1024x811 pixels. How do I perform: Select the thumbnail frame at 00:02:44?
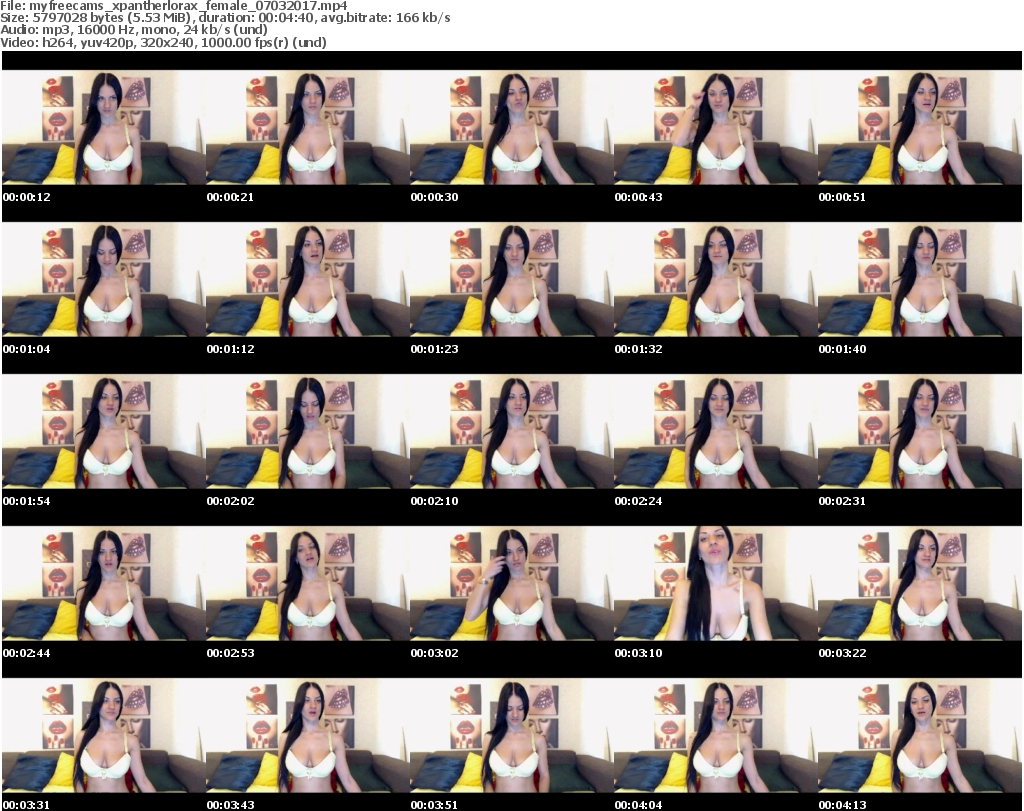pyautogui.click(x=104, y=584)
